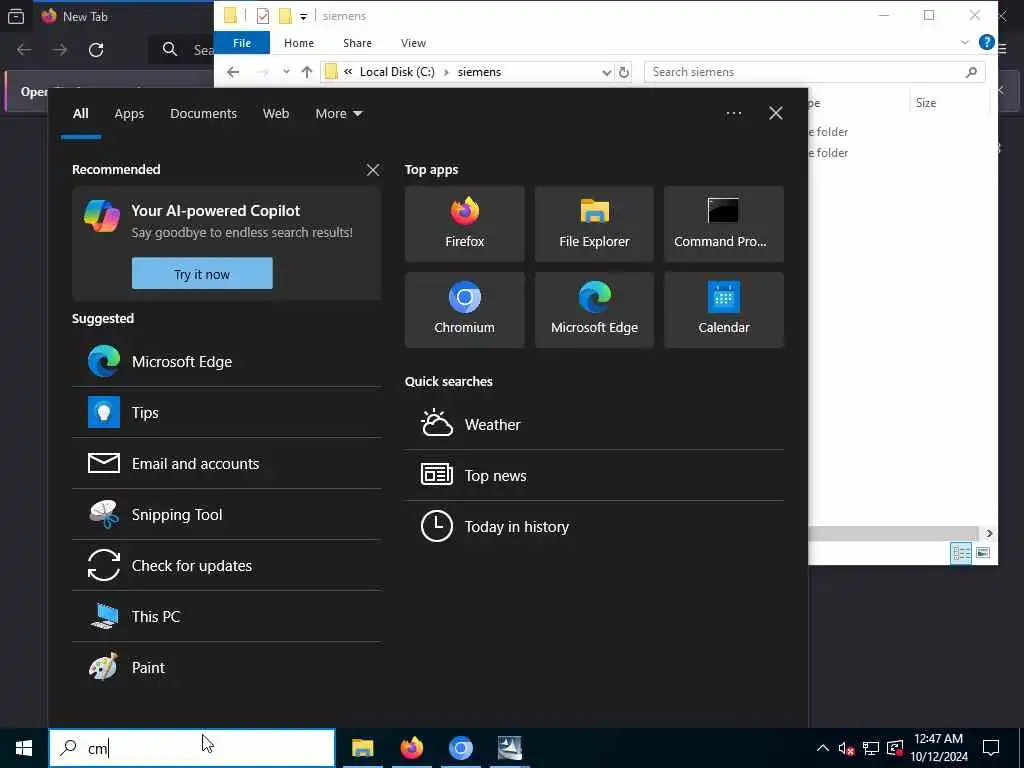This screenshot has height=768, width=1024.
Task: Switch to the Web search tab
Action: [276, 113]
